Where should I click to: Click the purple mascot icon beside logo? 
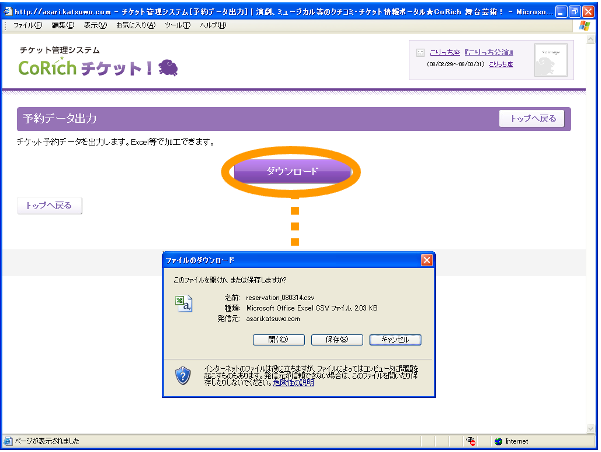point(168,67)
